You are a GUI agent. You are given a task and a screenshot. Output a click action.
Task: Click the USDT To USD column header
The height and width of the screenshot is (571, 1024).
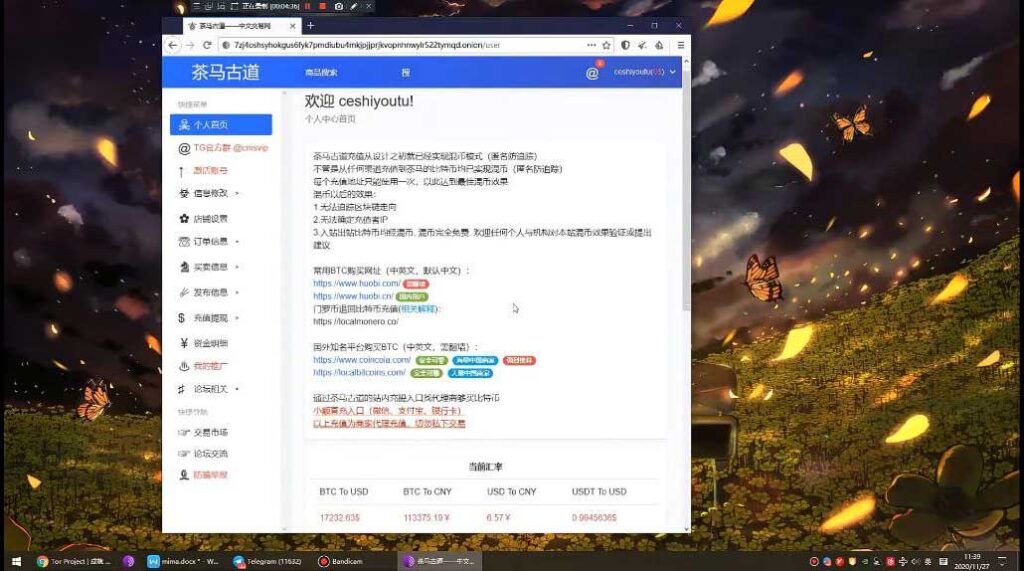point(599,492)
